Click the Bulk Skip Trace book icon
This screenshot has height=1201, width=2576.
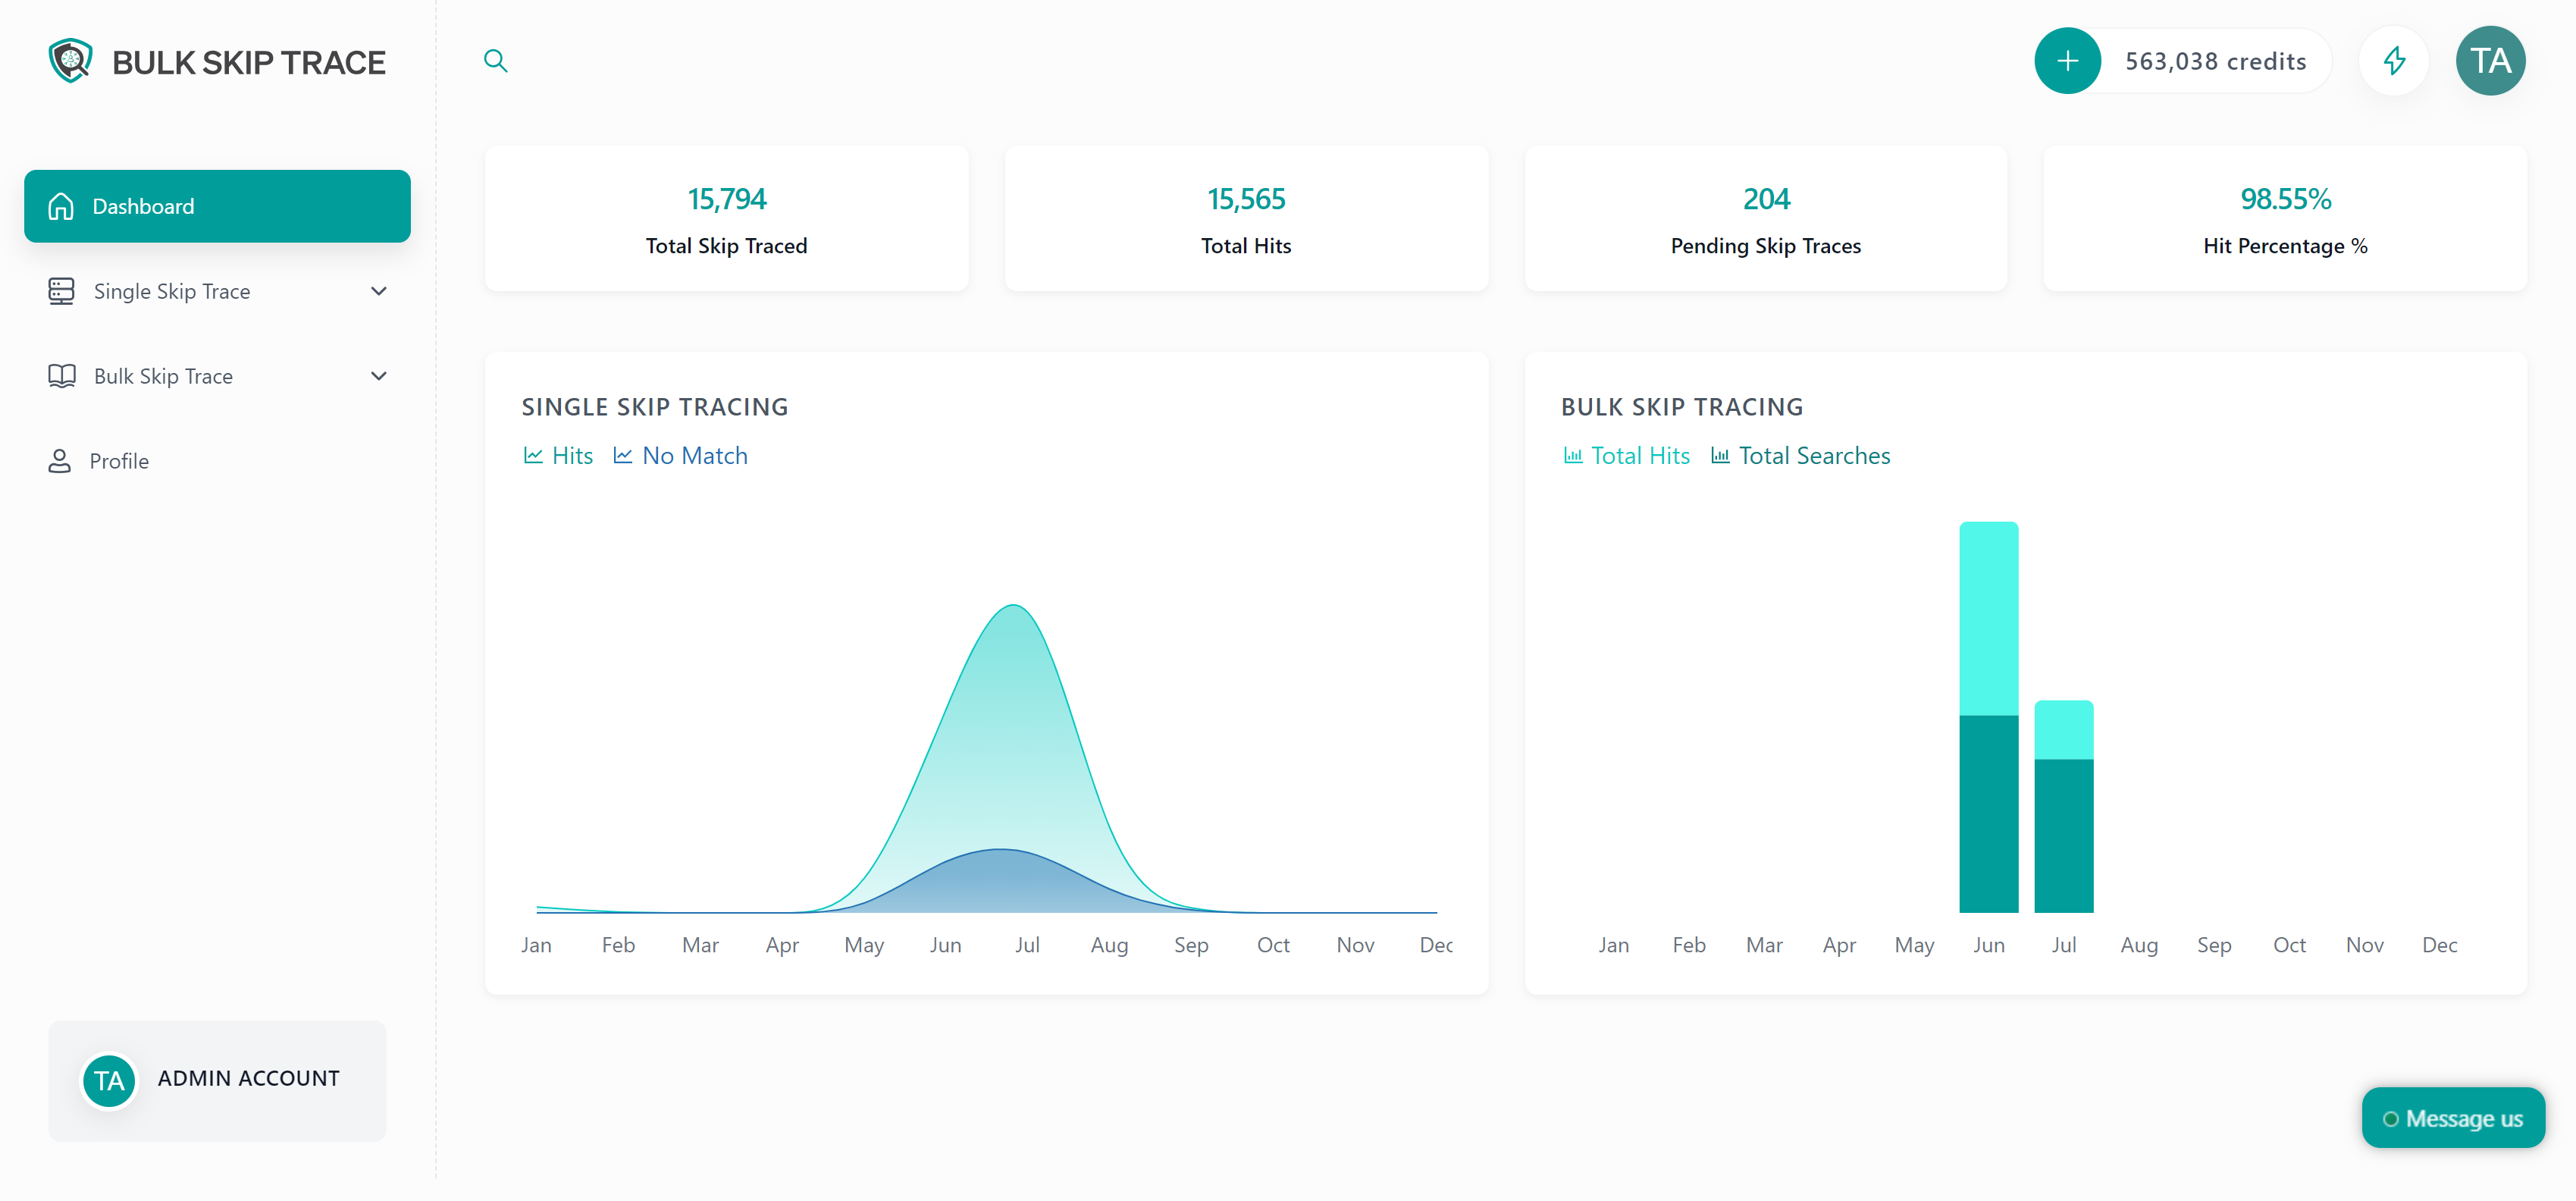click(x=61, y=376)
